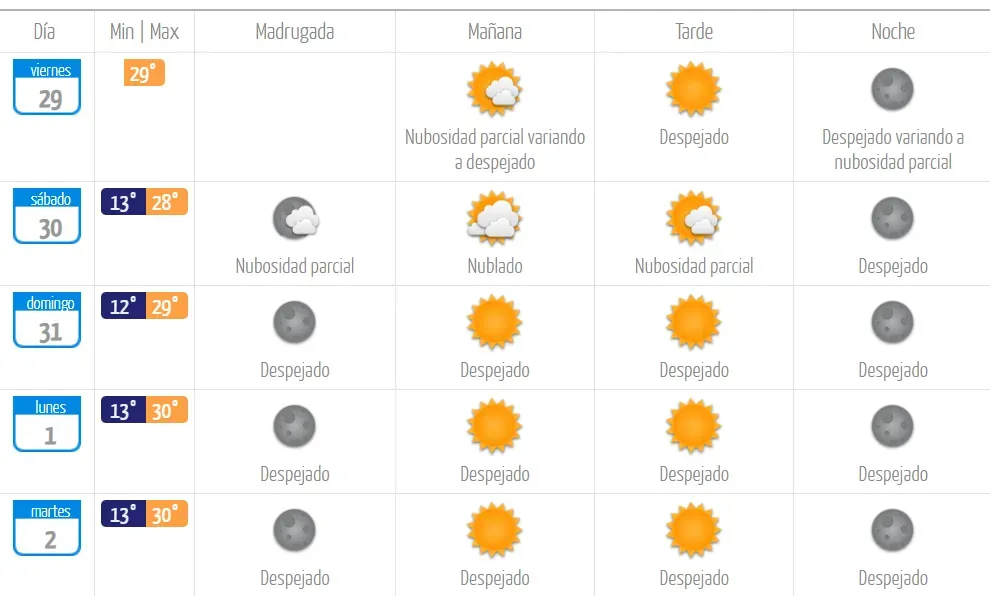Select sábado Madrugada's cloudy moon icon

tap(295, 219)
